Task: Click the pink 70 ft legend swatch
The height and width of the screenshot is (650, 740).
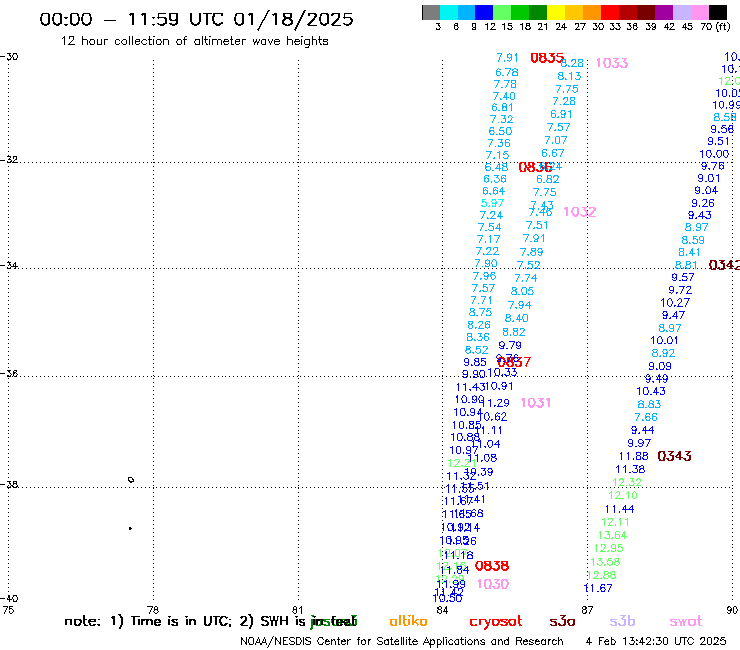Action: click(x=699, y=12)
